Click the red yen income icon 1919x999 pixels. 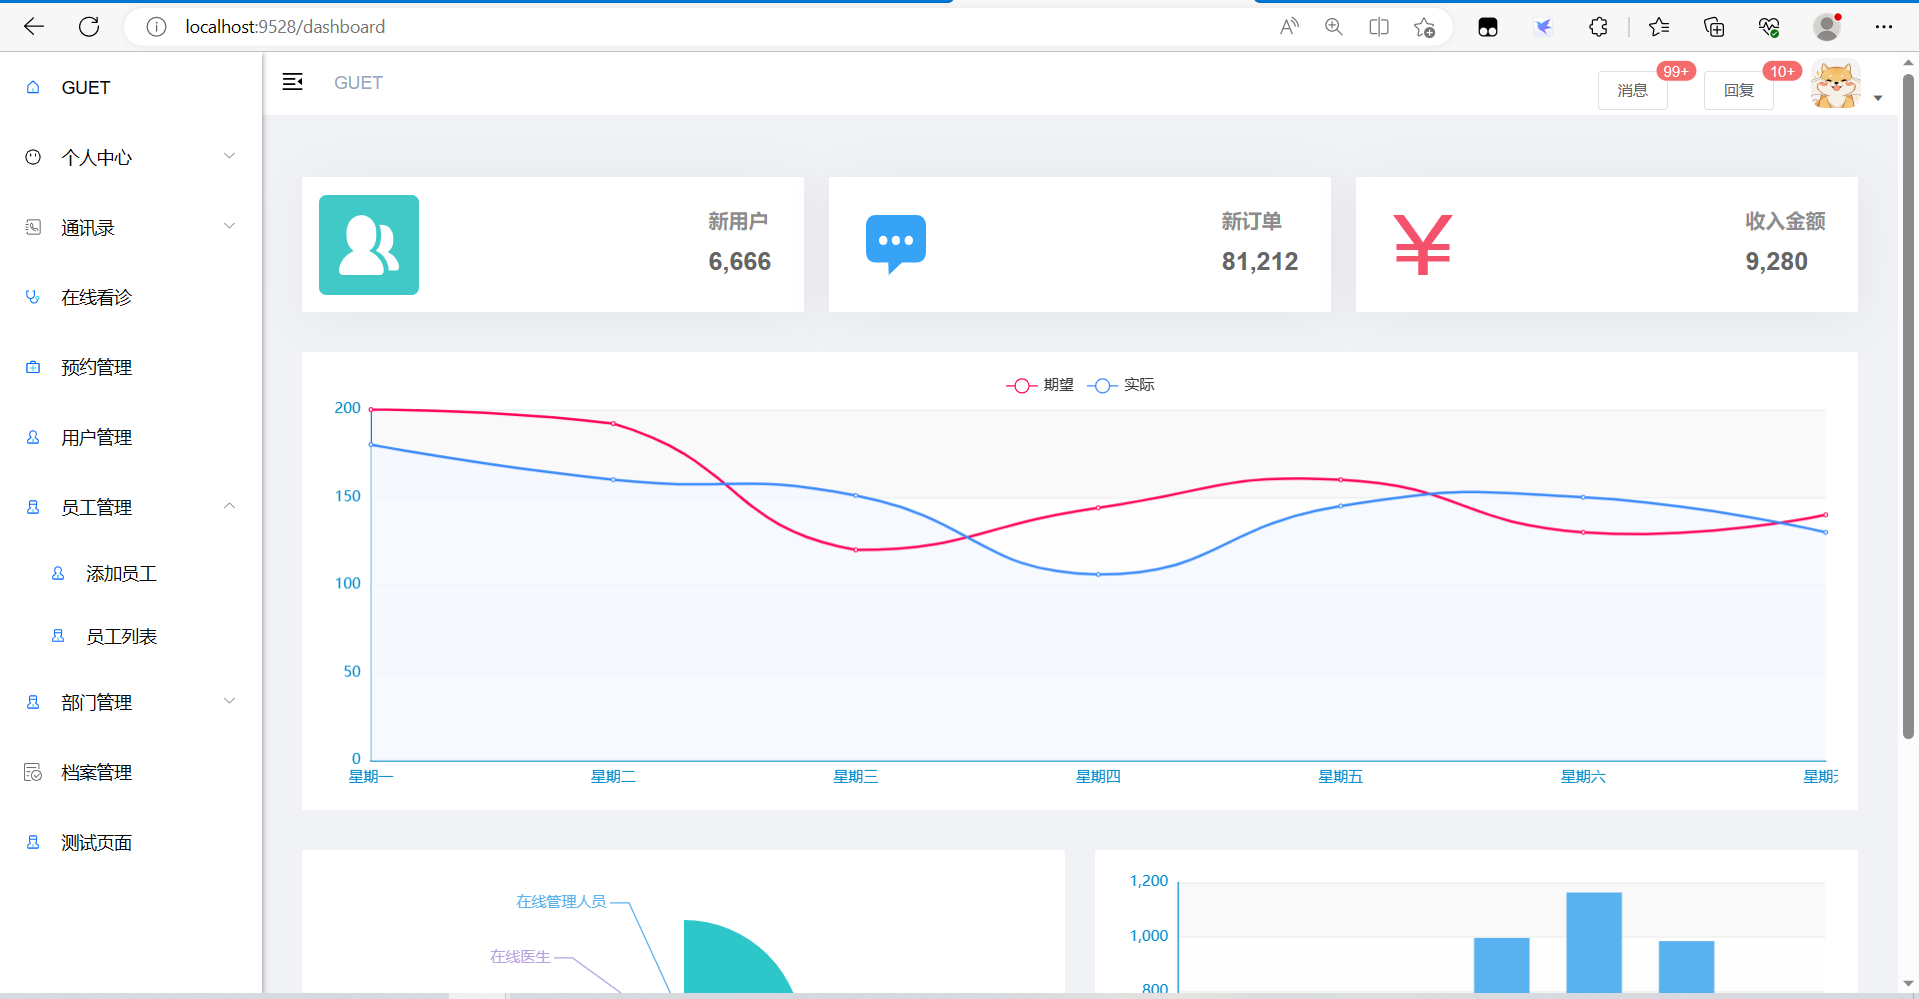(1423, 245)
